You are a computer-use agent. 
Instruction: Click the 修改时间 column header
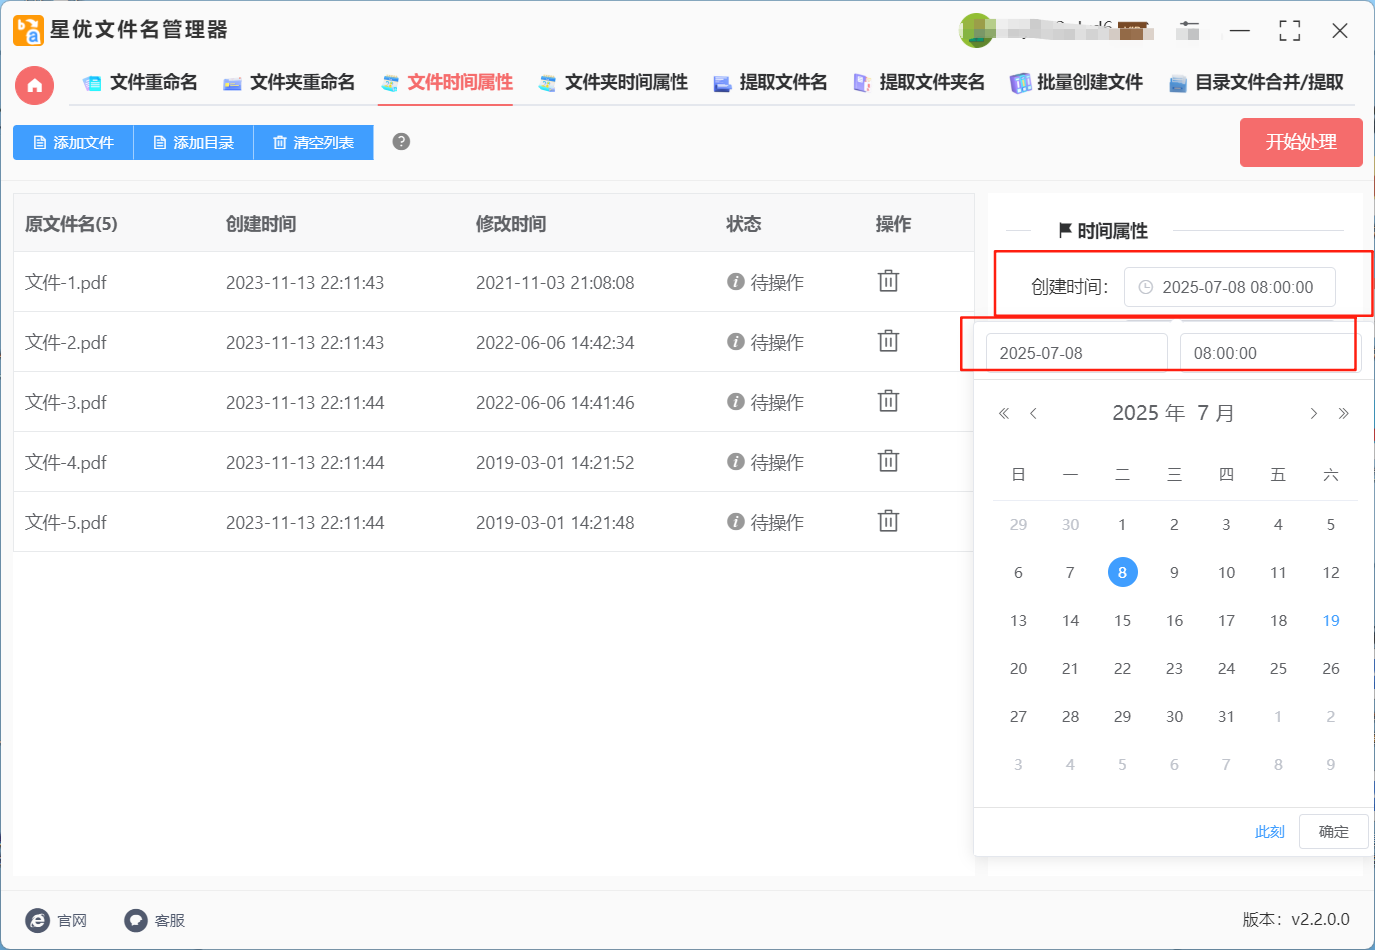click(511, 224)
